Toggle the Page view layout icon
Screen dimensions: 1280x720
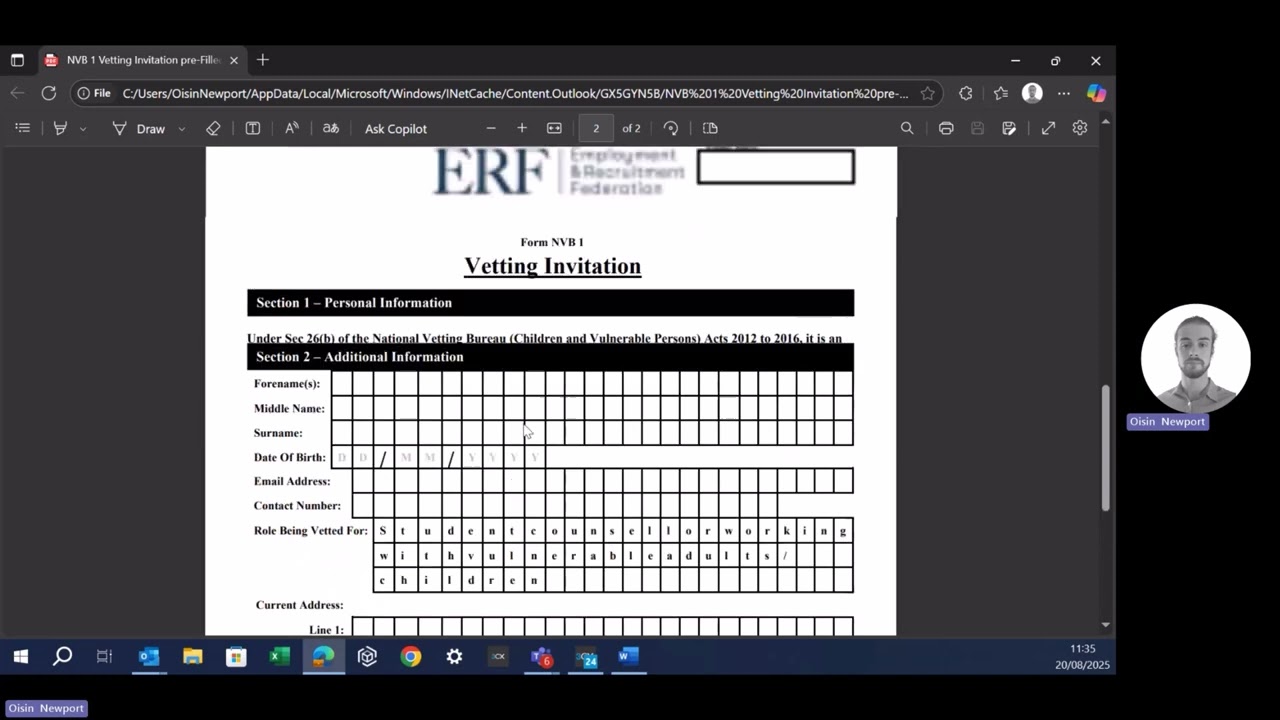(710, 128)
